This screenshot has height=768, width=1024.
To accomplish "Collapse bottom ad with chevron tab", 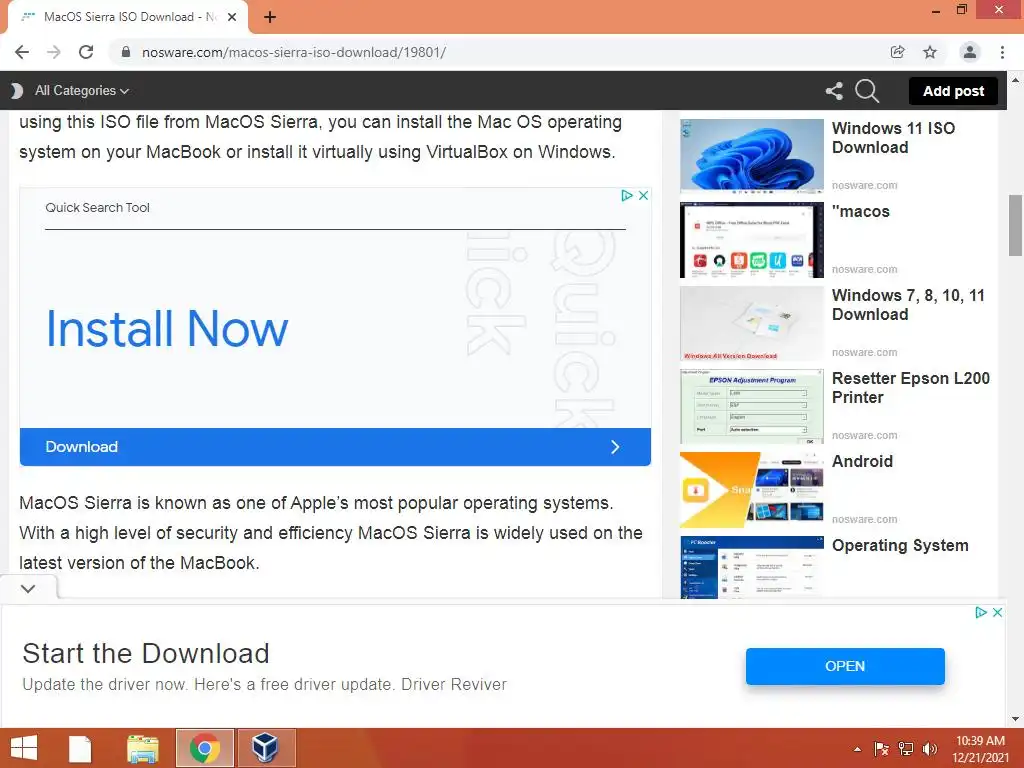I will point(28,588).
